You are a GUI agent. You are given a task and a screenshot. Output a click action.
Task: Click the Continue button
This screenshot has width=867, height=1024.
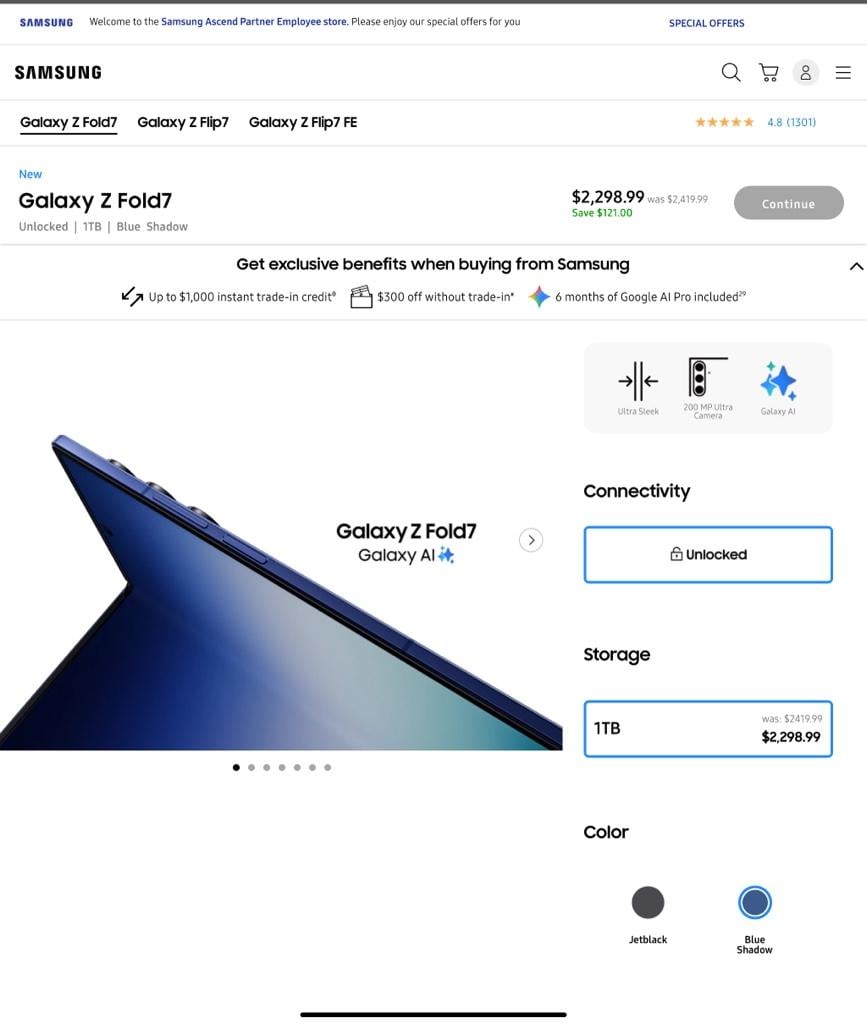coord(789,203)
